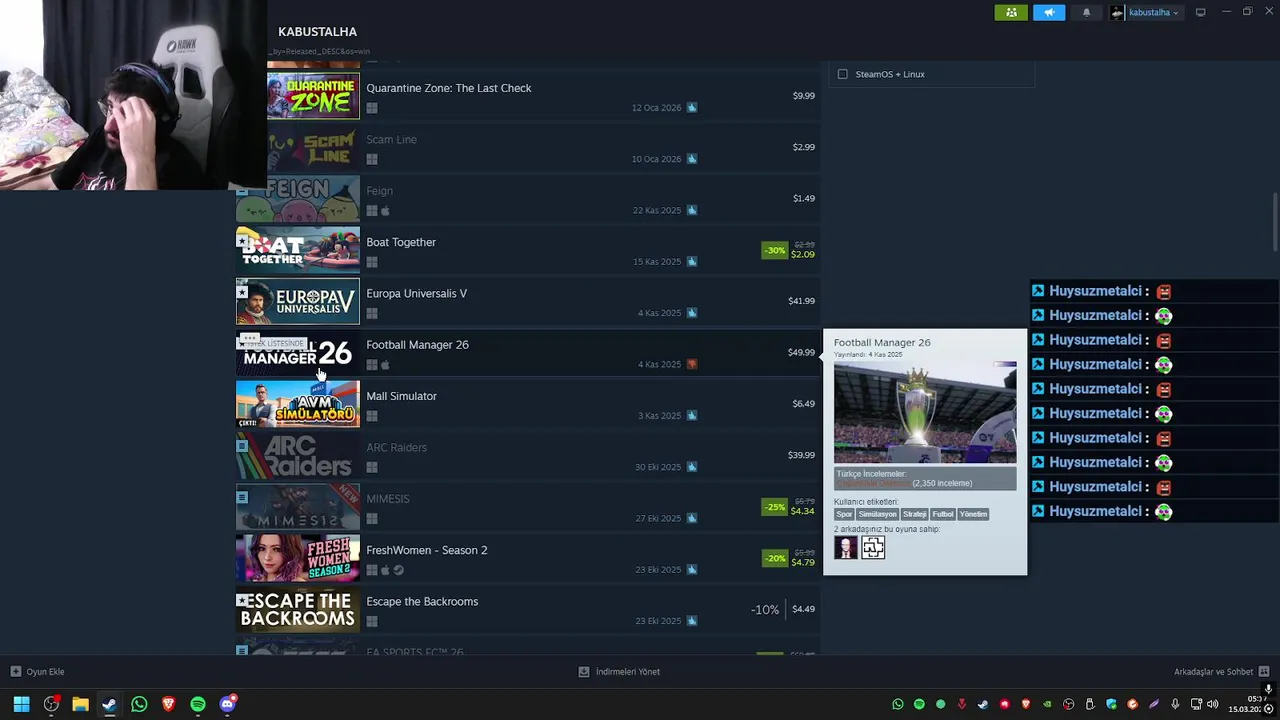Click the USB safely remove tray icon
The height and width of the screenshot is (720, 1280).
[1090, 704]
